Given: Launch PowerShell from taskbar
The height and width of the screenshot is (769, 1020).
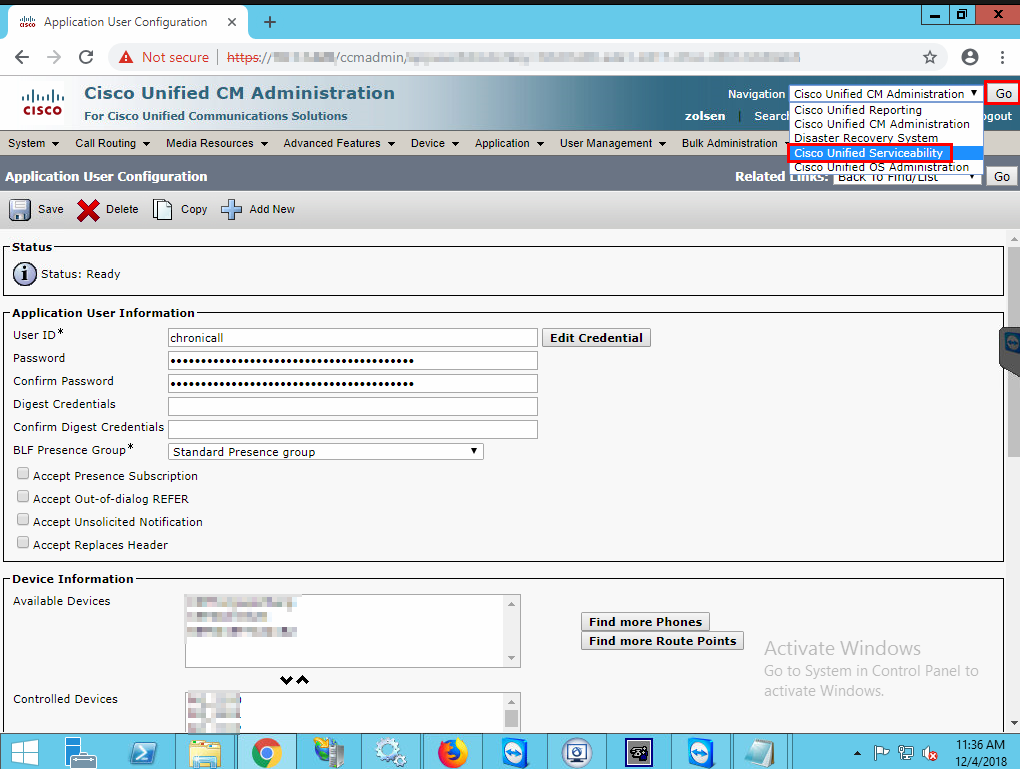Looking at the screenshot, I should 142,753.
